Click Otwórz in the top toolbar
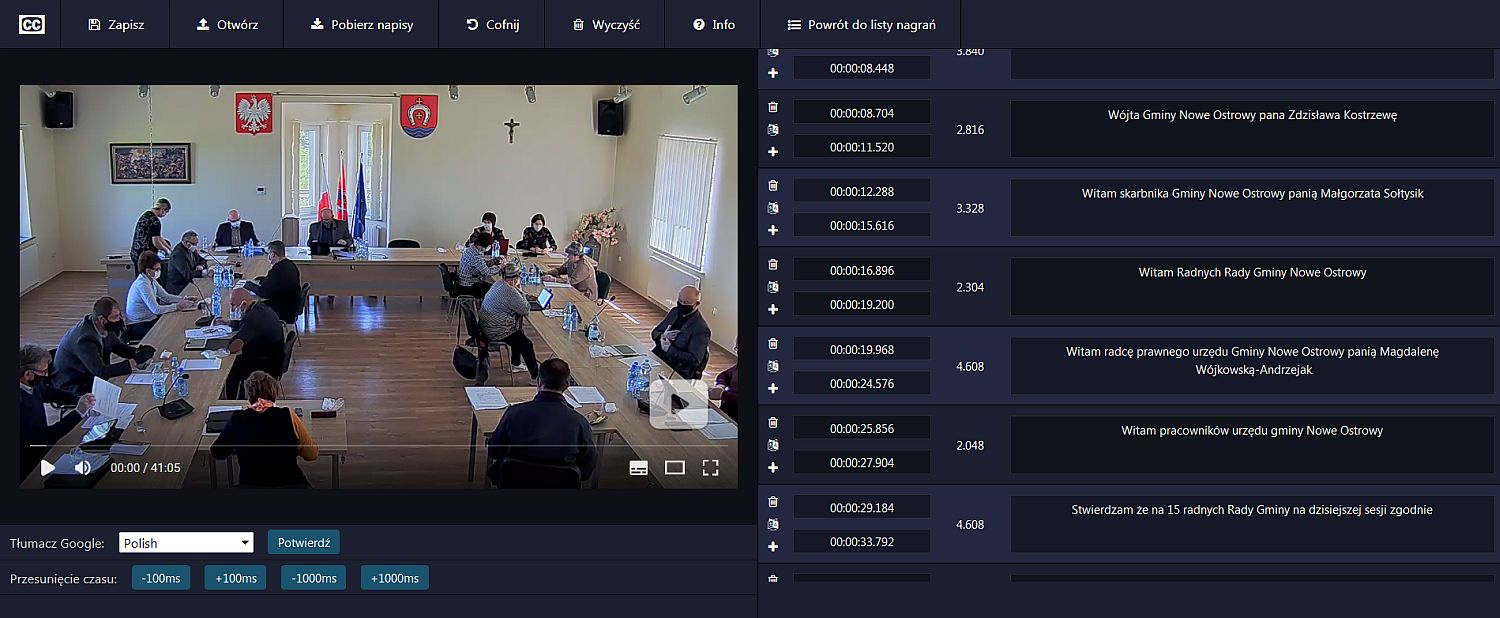Image resolution: width=1500 pixels, height=618 pixels. (226, 24)
